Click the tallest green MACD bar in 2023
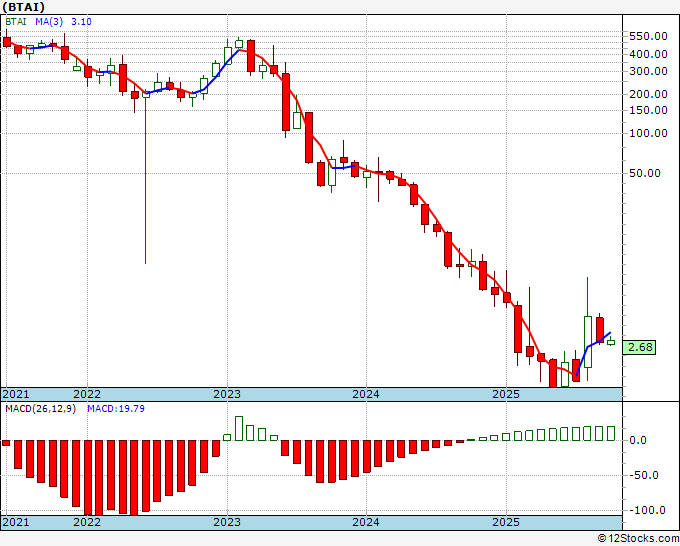Image resolution: width=680 pixels, height=546 pixels. tap(239, 428)
